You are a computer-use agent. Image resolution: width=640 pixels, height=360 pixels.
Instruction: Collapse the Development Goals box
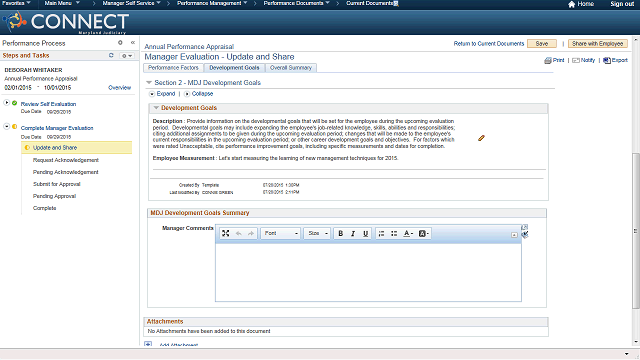point(156,108)
